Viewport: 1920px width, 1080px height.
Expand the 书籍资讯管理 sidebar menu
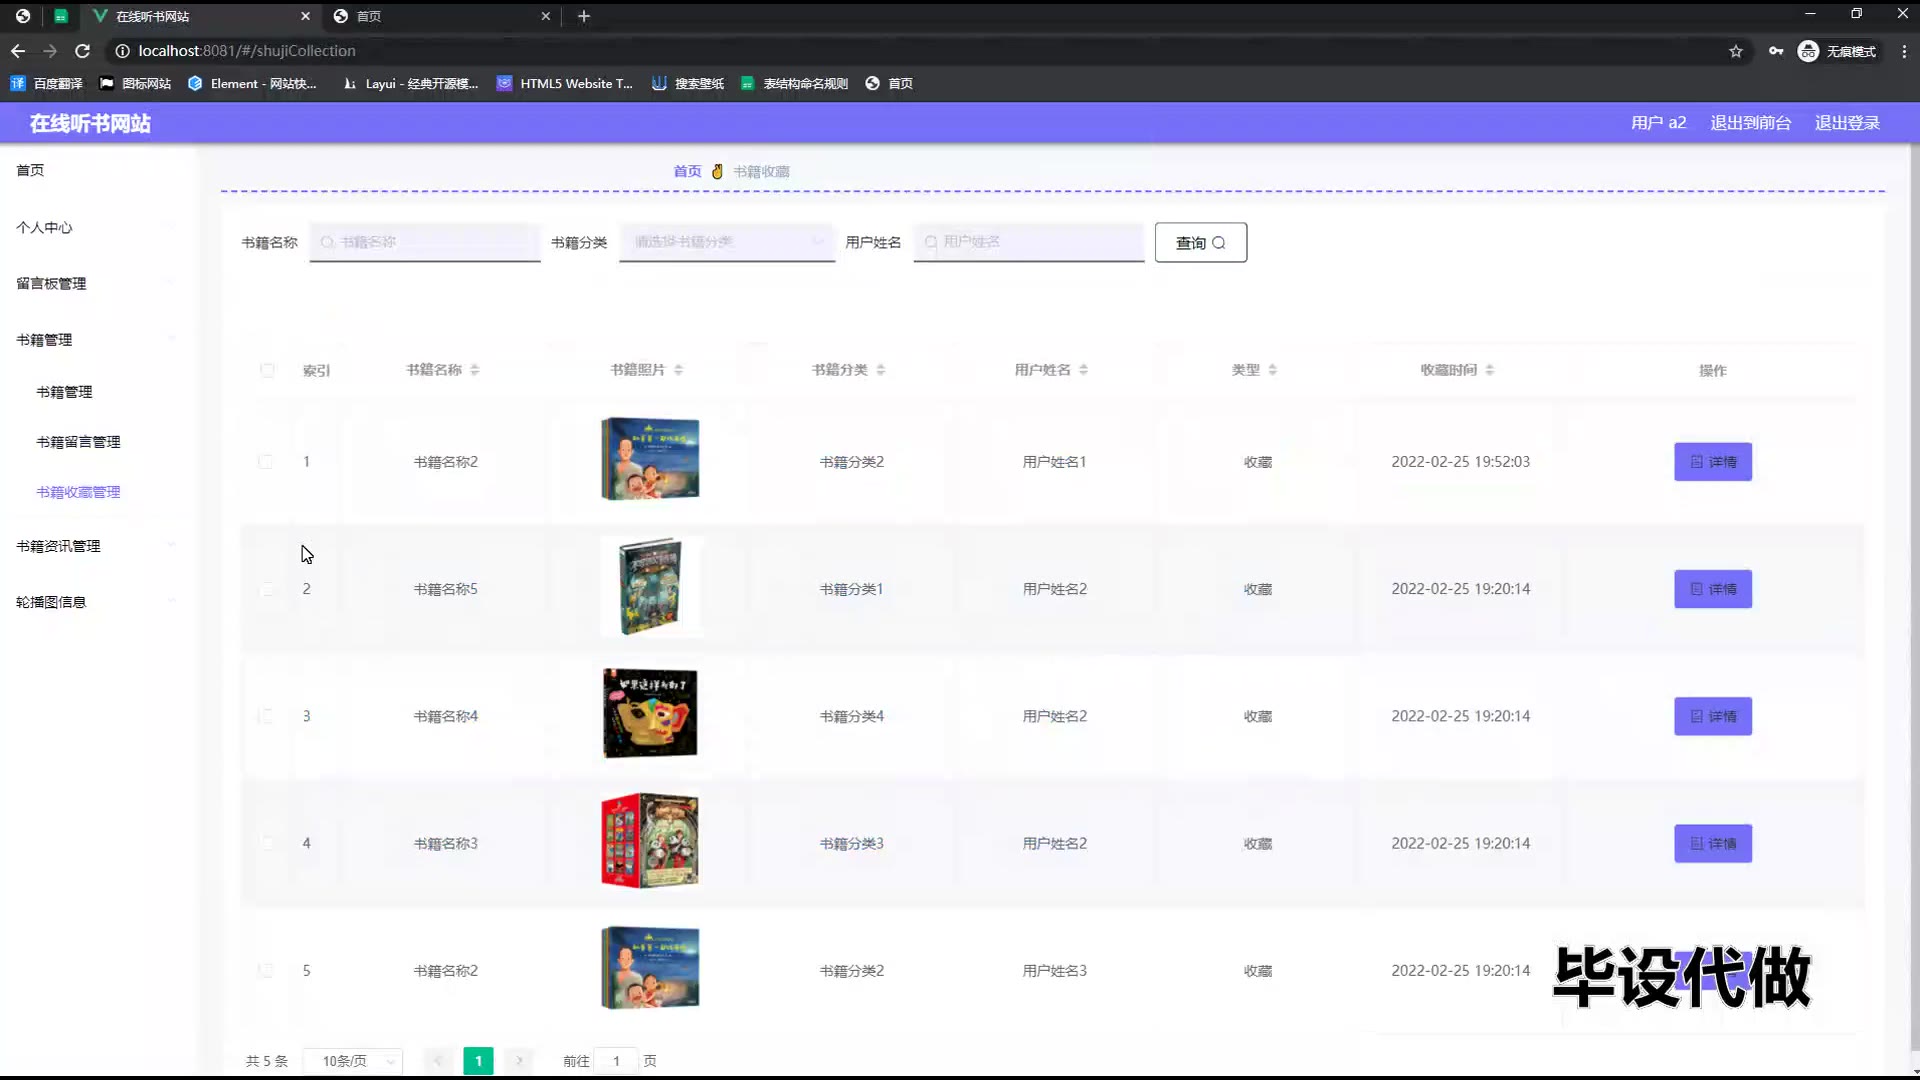pyautogui.click(x=96, y=546)
